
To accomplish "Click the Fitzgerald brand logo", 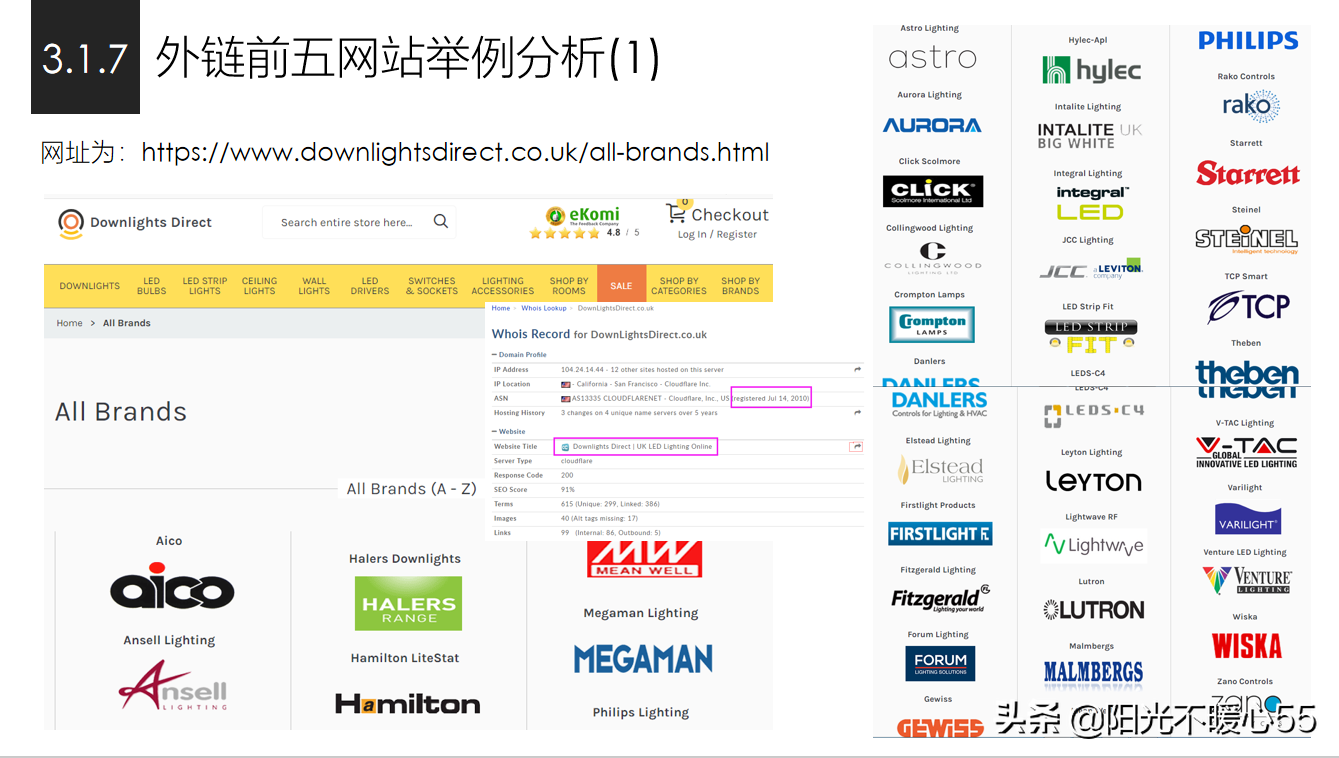I will tap(940, 598).
